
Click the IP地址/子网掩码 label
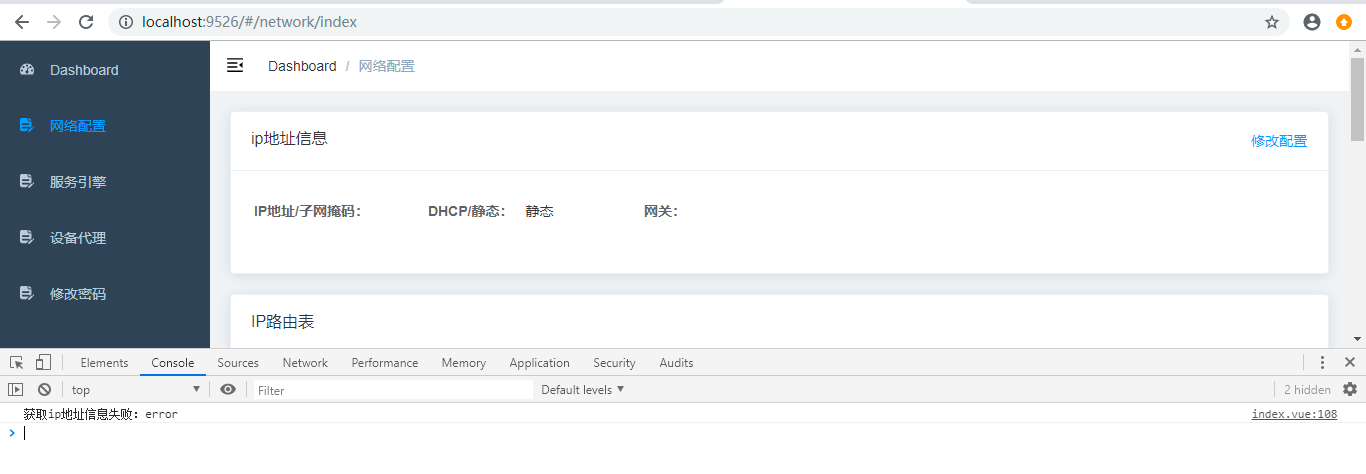click(307, 211)
